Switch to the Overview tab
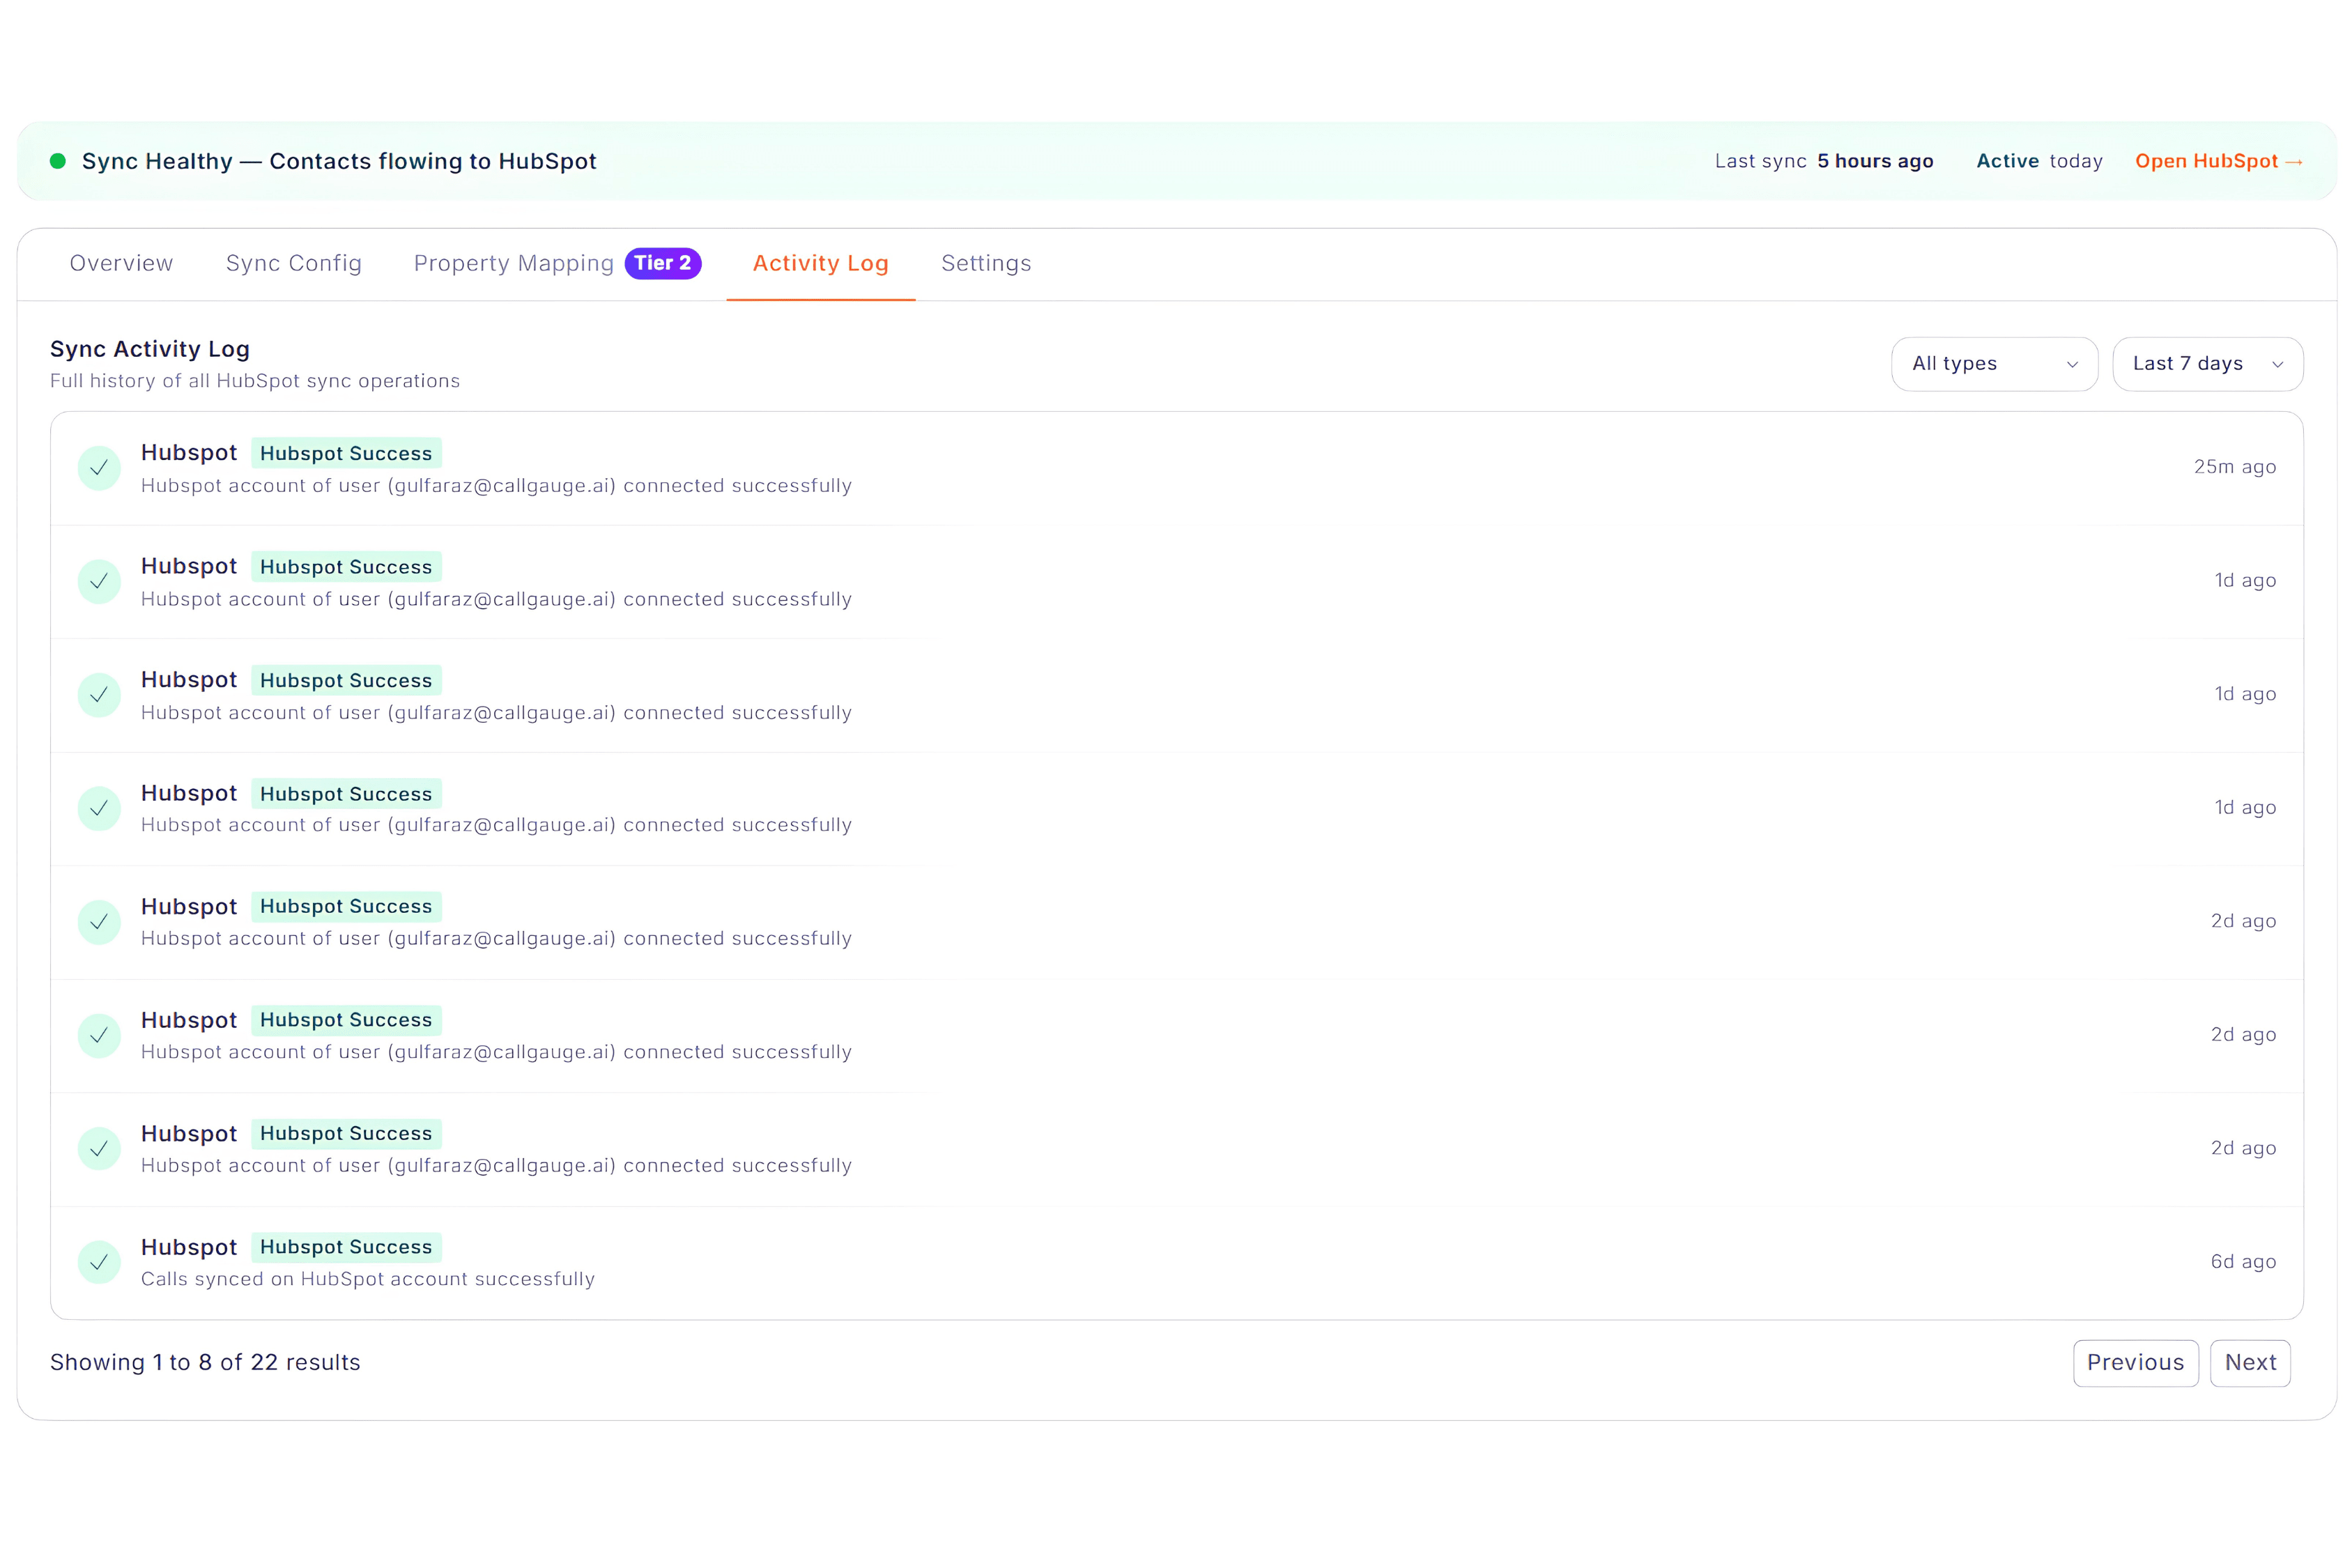Viewport: 2352px width, 1568px height. click(x=121, y=263)
